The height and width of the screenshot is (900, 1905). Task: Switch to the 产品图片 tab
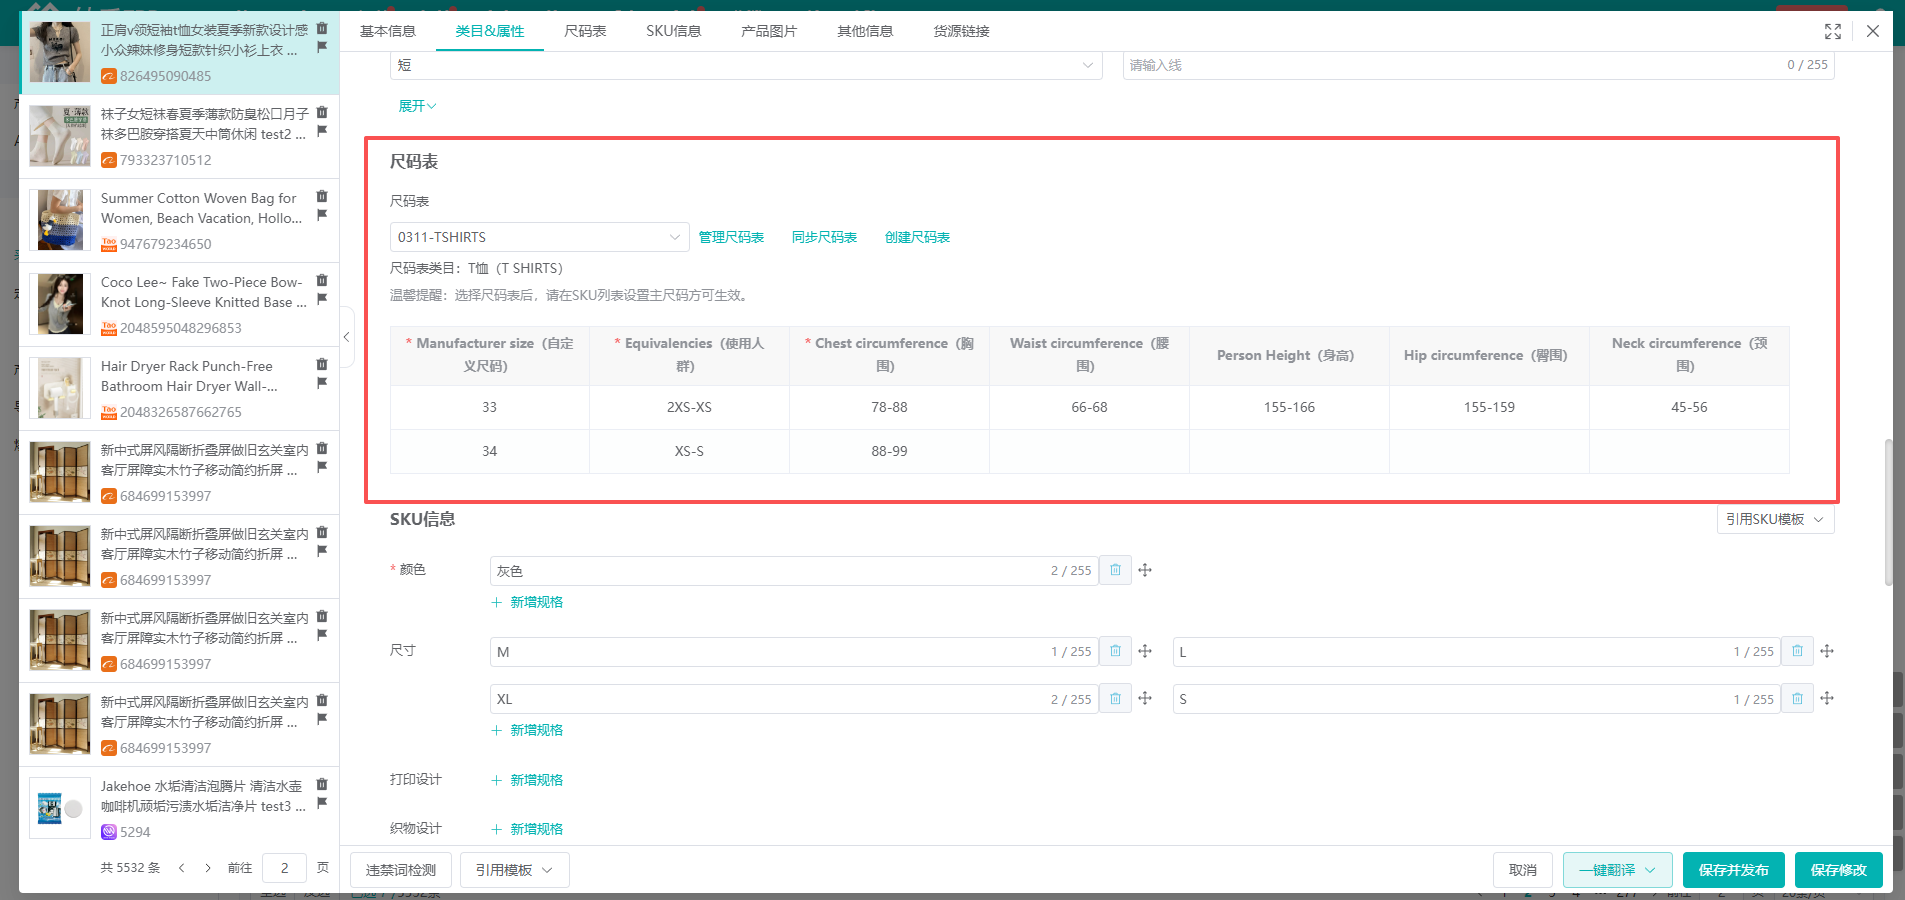click(x=768, y=31)
